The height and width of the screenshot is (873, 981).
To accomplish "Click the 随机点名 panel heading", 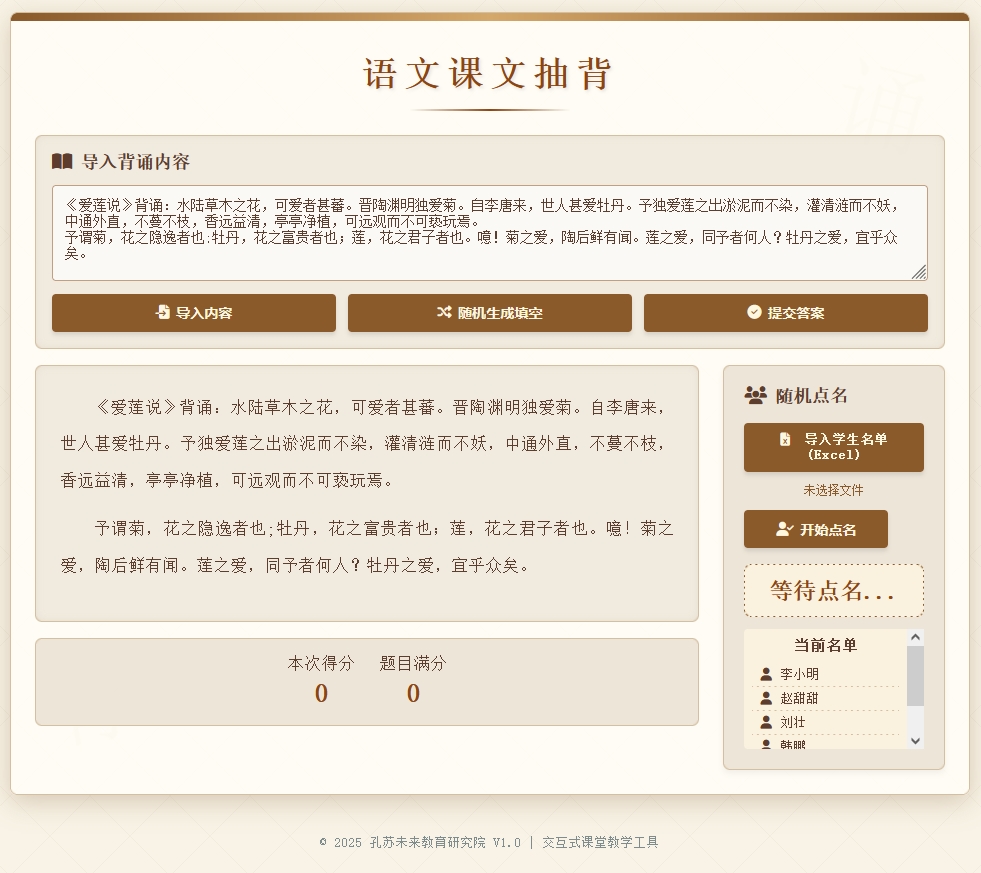I will tap(811, 396).
